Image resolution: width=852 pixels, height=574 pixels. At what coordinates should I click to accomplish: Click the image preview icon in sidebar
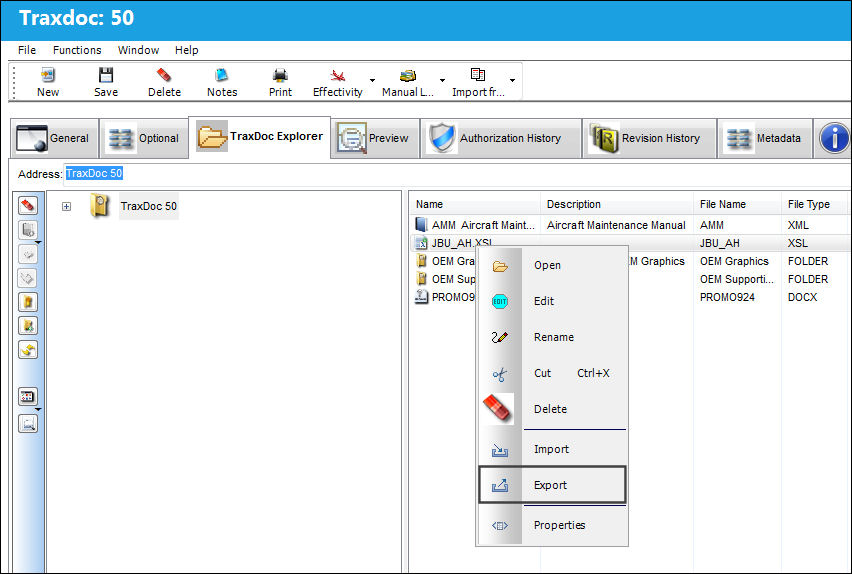[x=28, y=423]
